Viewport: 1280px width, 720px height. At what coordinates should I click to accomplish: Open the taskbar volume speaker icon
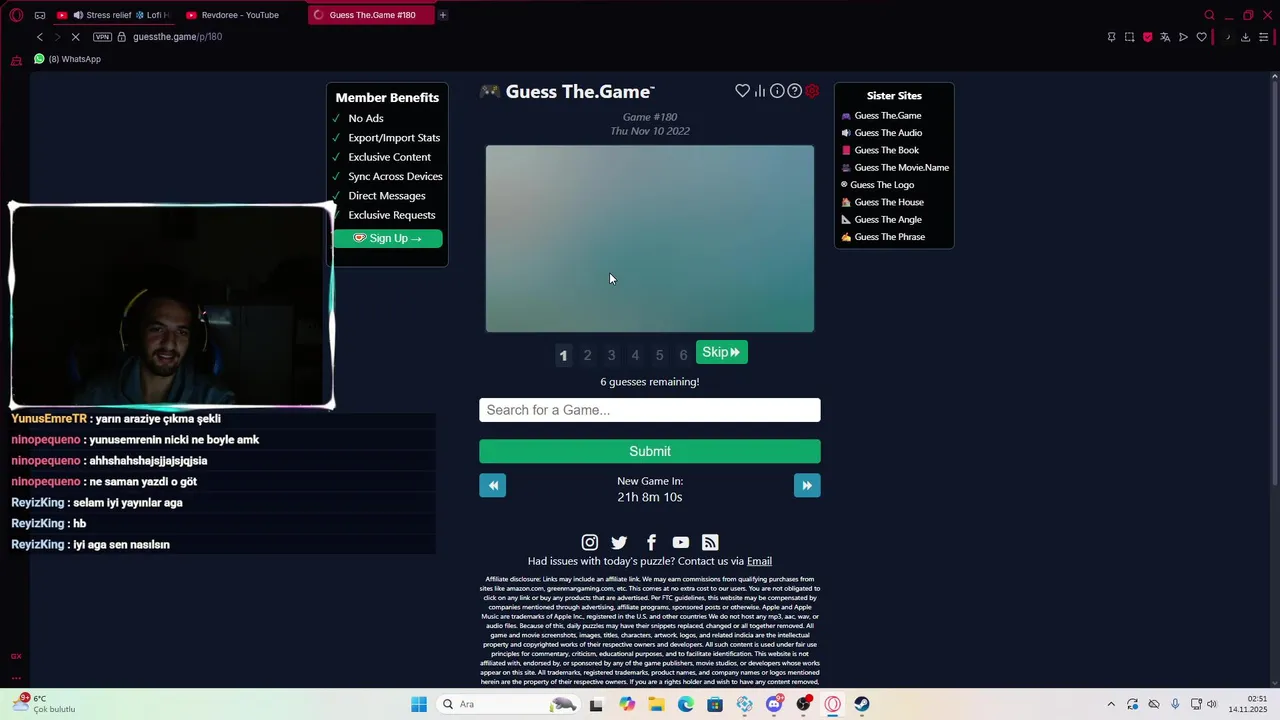click(x=1212, y=704)
